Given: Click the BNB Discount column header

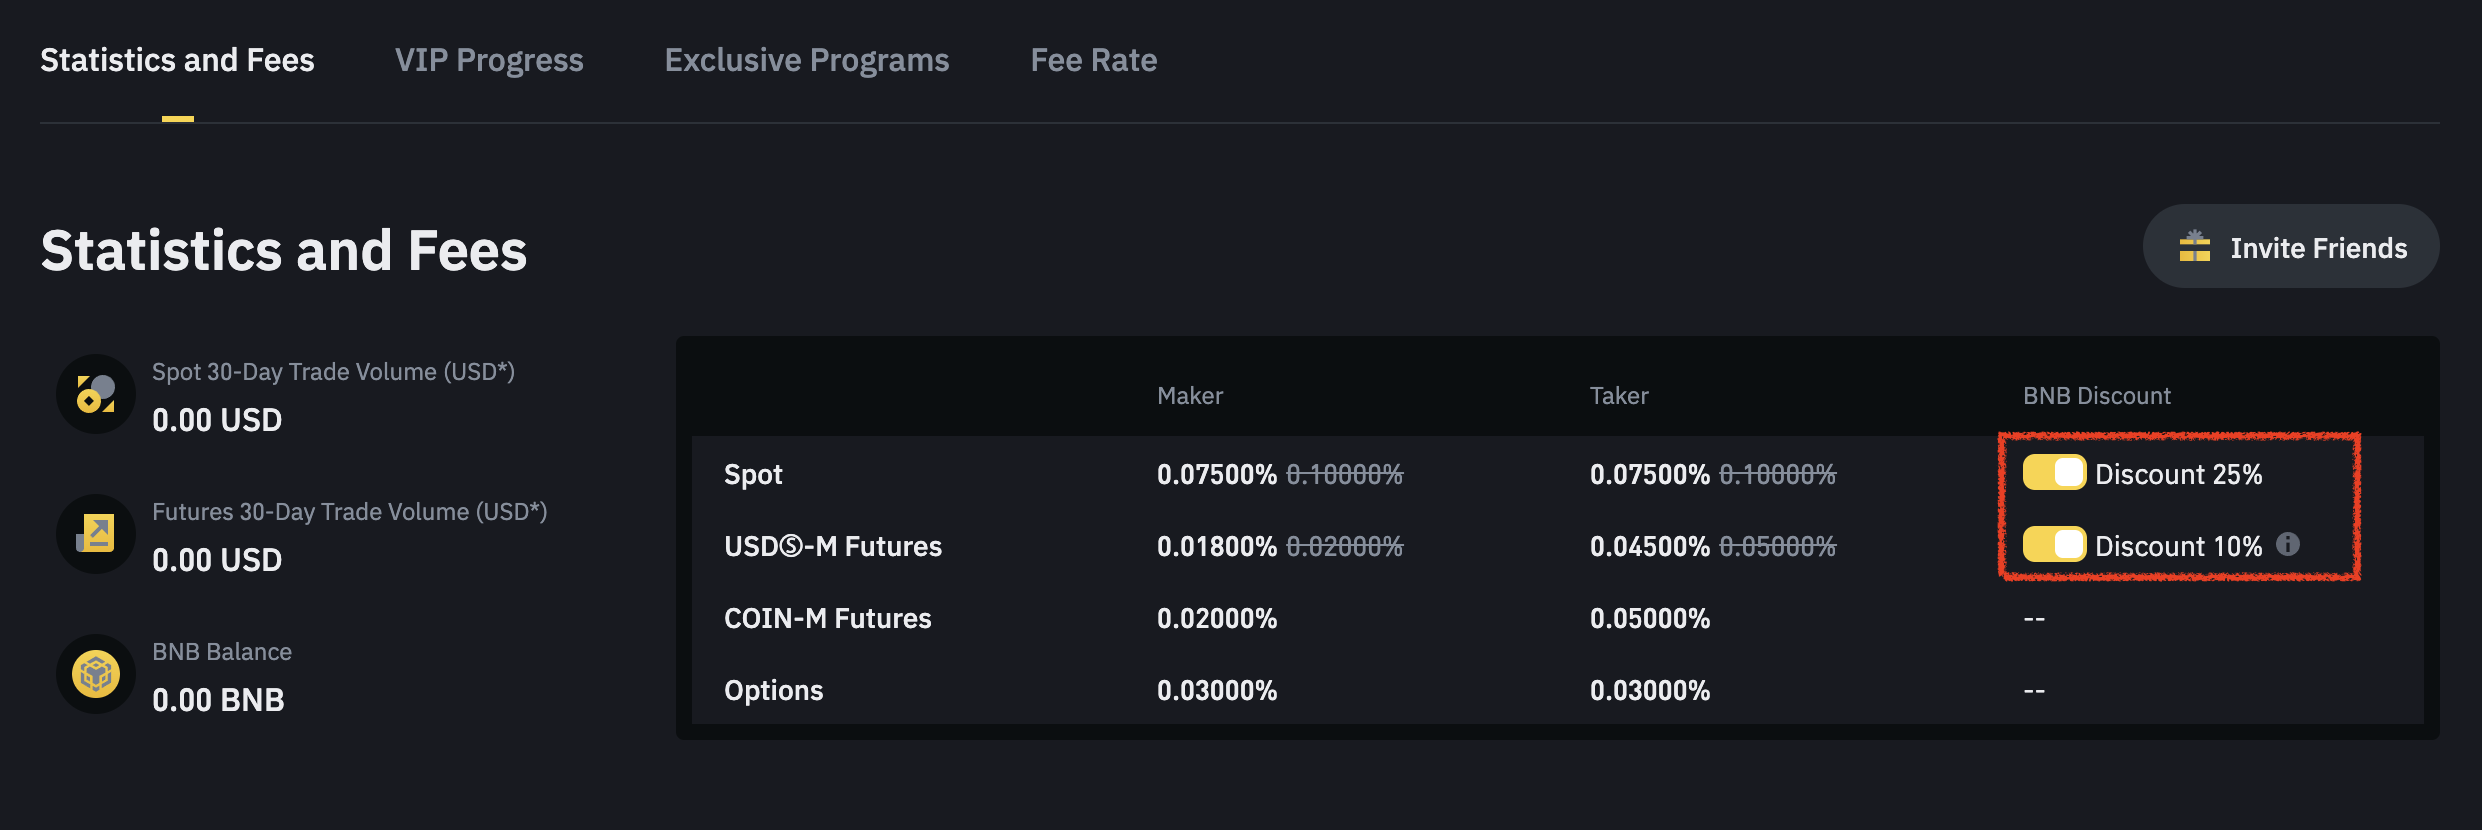Looking at the screenshot, I should (2097, 396).
